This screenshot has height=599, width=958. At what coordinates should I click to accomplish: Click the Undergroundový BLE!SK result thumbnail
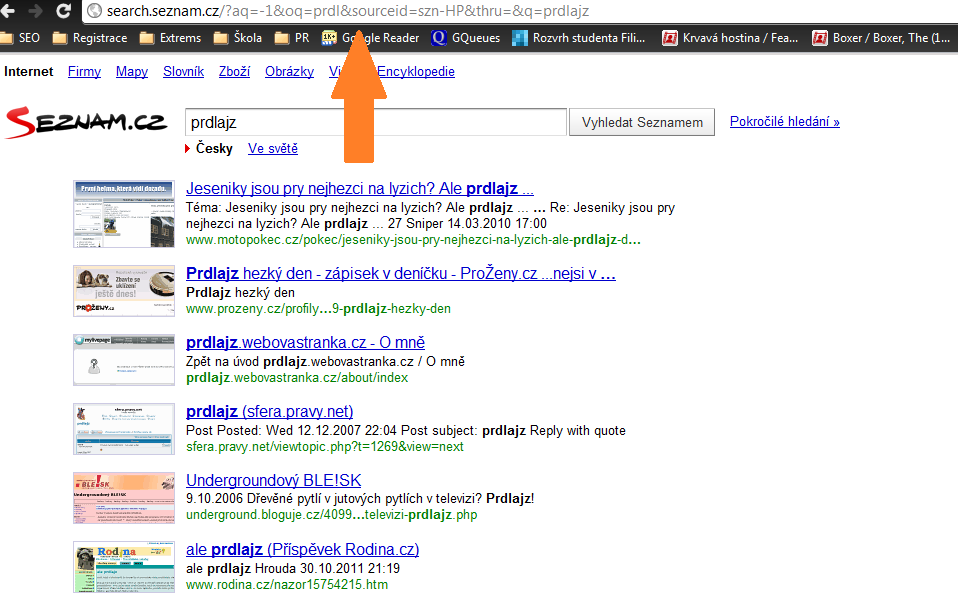pyautogui.click(x=124, y=498)
